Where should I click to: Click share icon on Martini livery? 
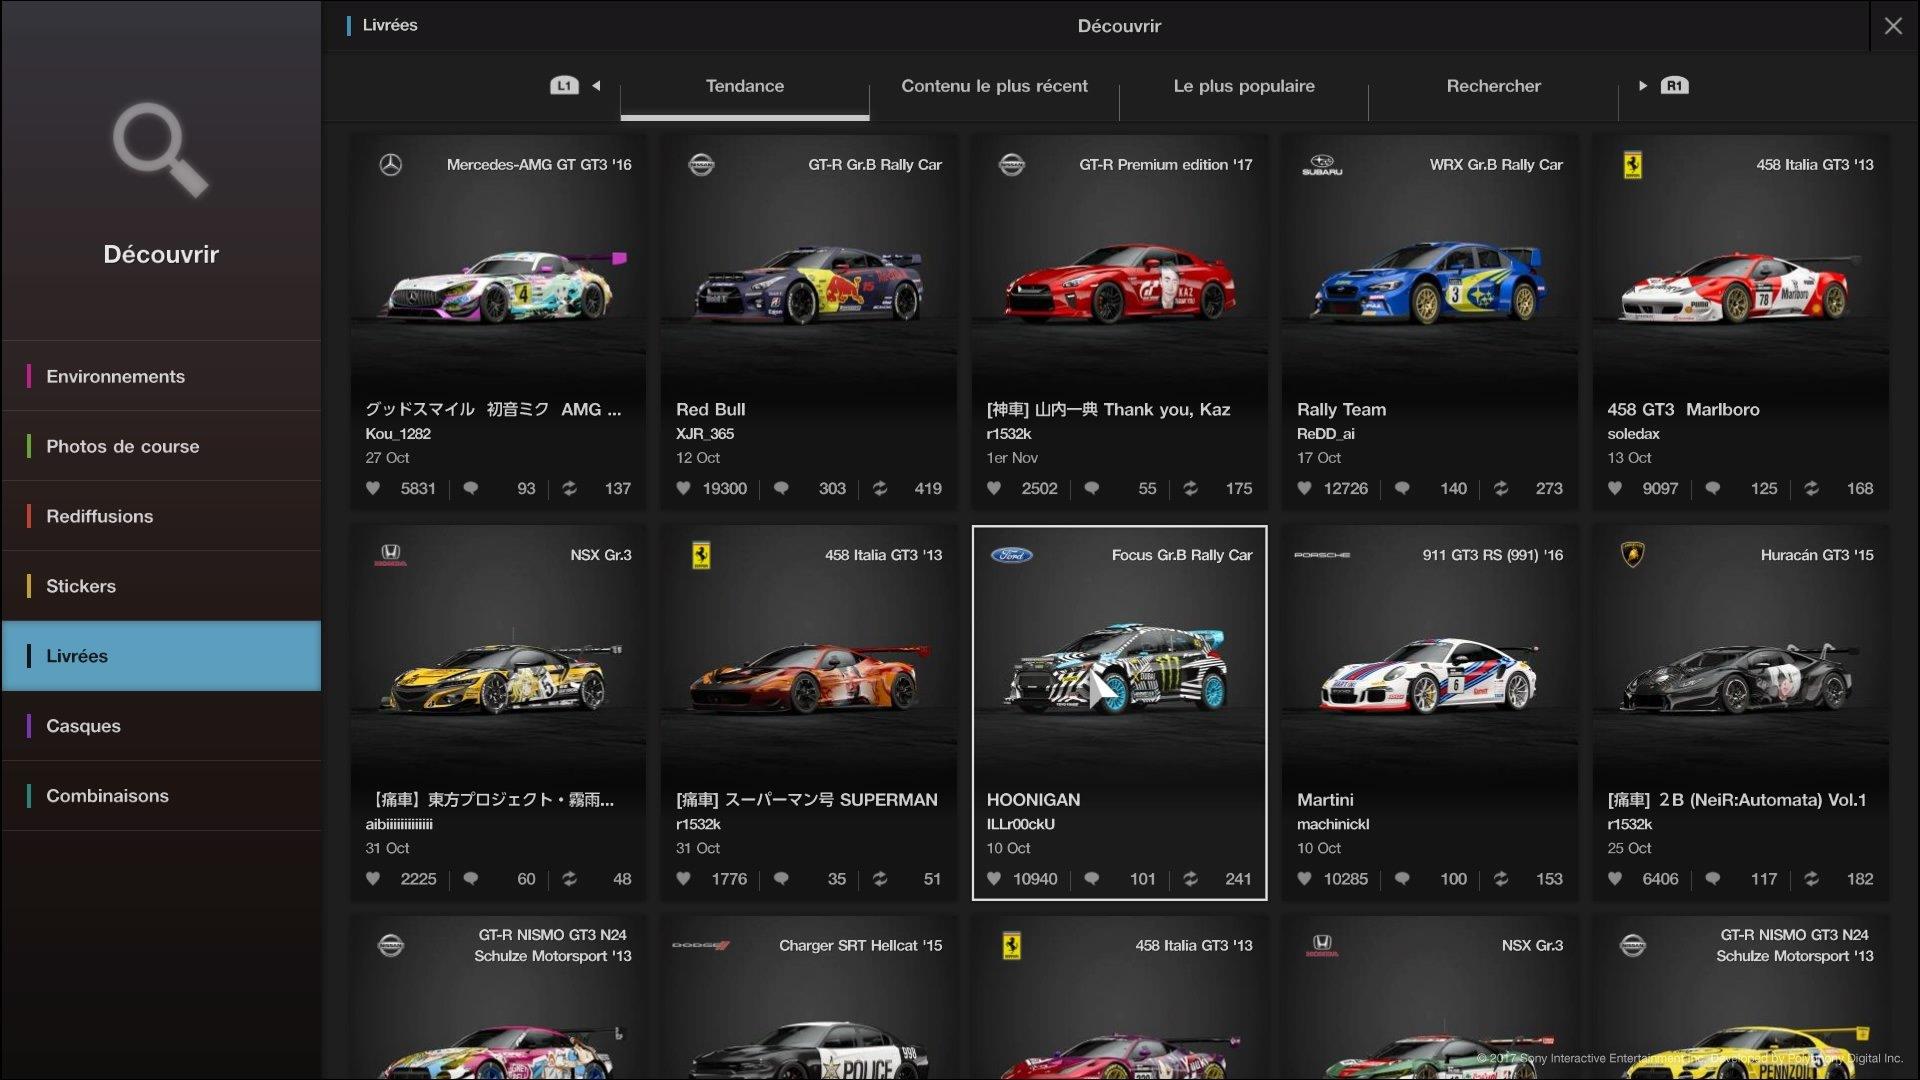[x=1501, y=879]
